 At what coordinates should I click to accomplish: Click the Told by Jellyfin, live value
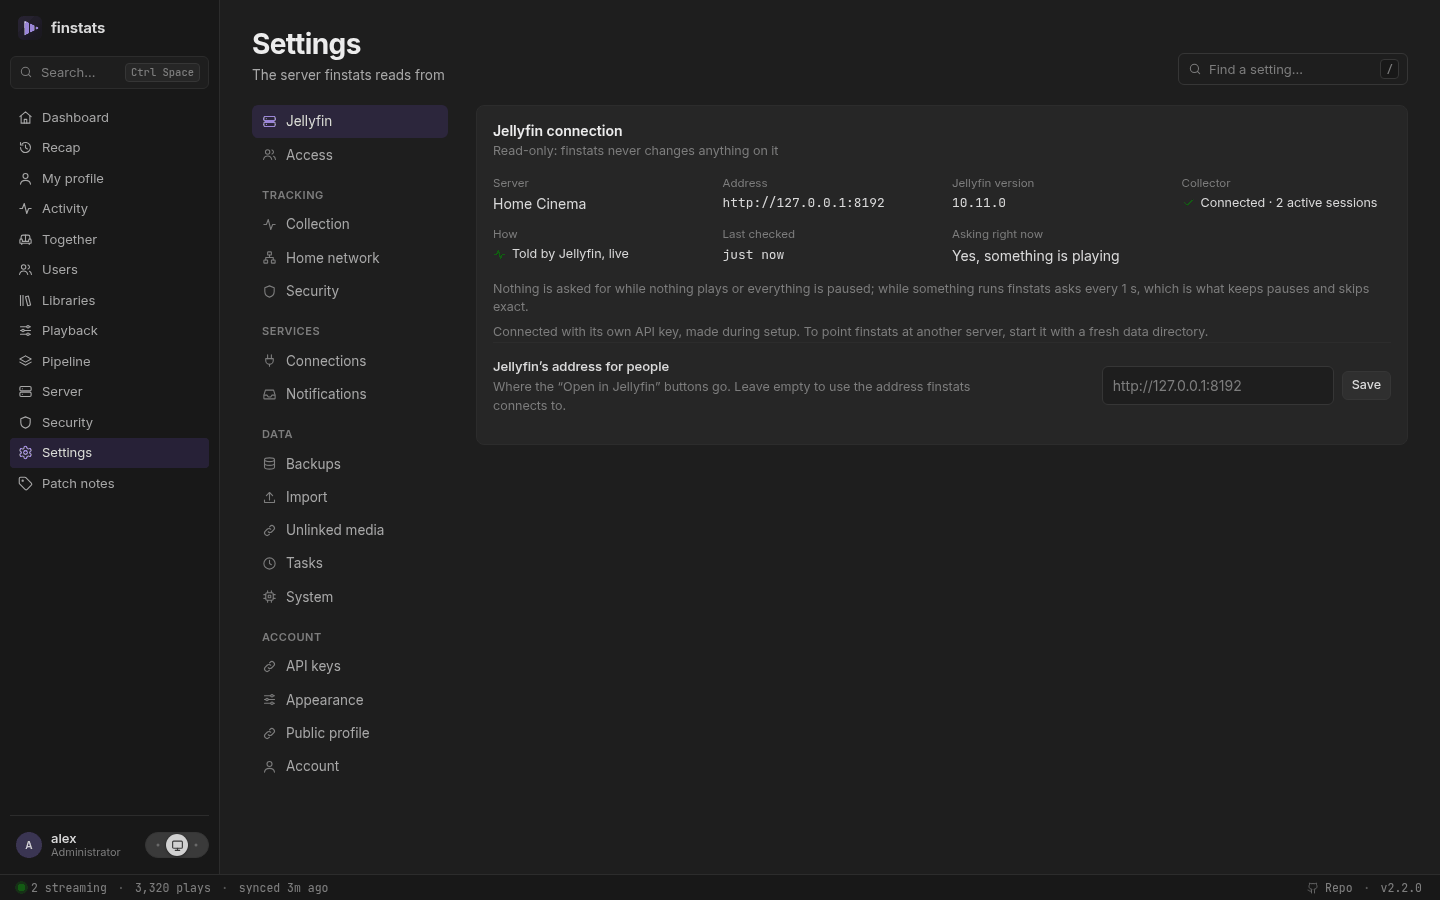[x=561, y=254]
